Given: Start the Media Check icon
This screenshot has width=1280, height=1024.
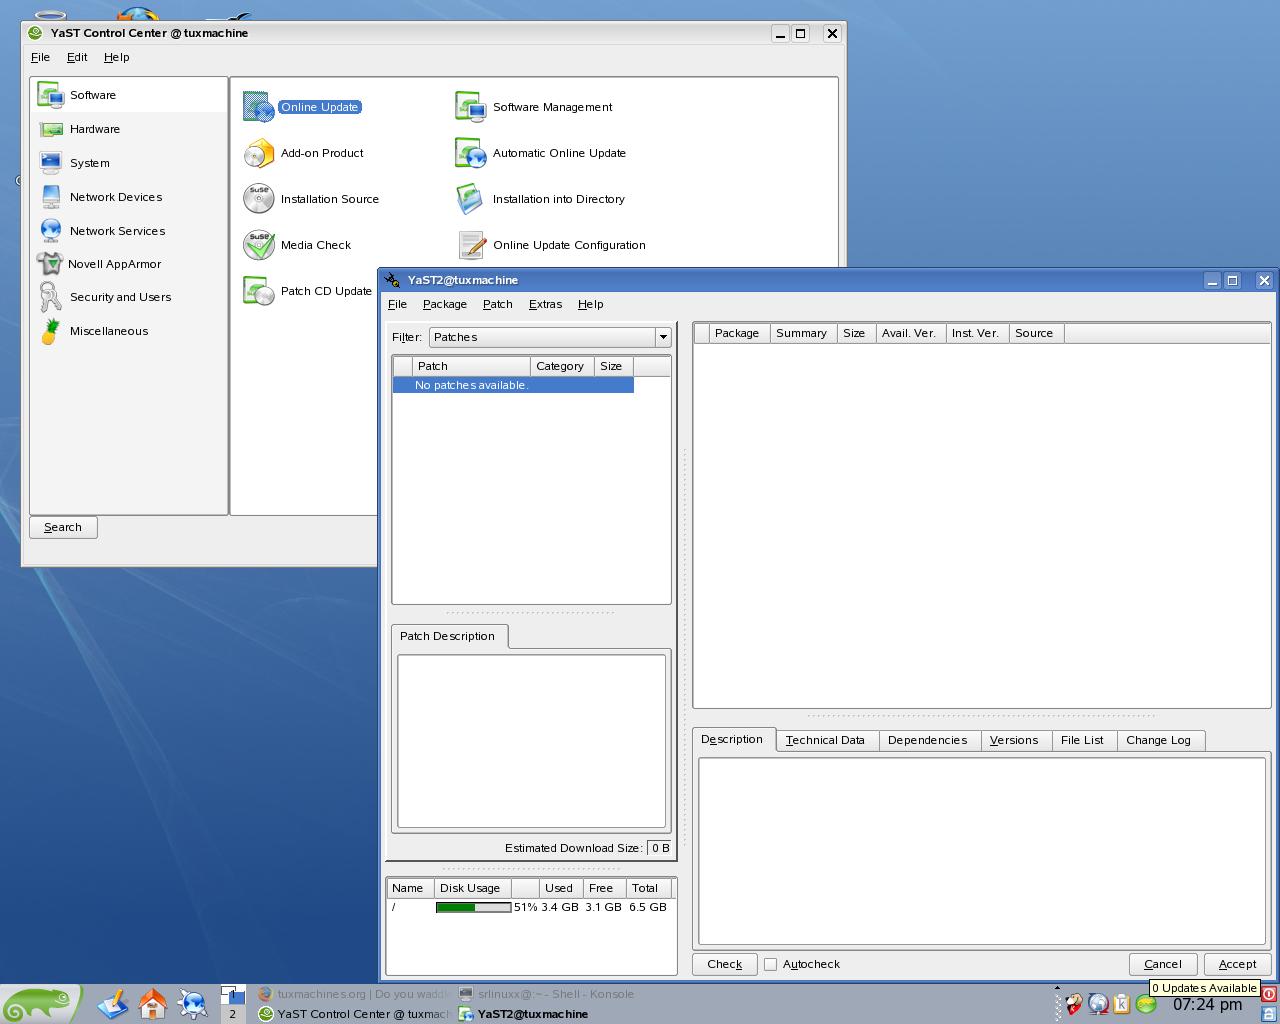Looking at the screenshot, I should tap(259, 244).
